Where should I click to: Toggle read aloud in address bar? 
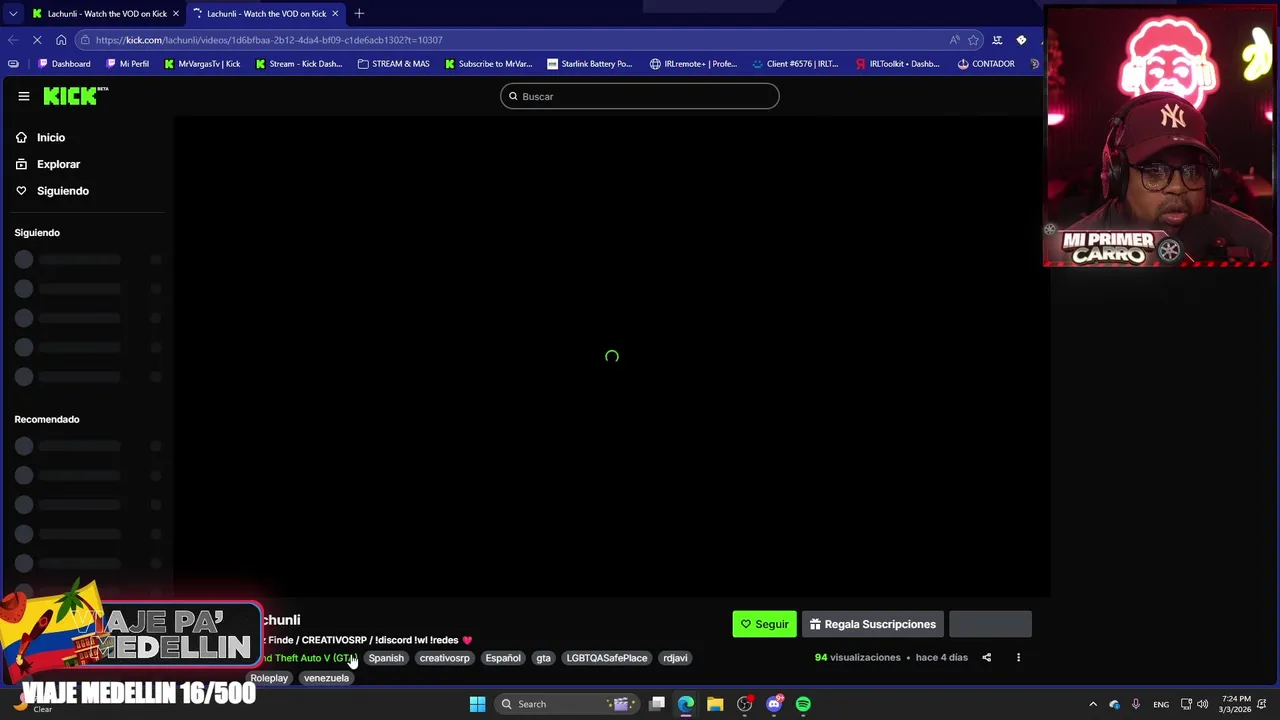tap(955, 40)
